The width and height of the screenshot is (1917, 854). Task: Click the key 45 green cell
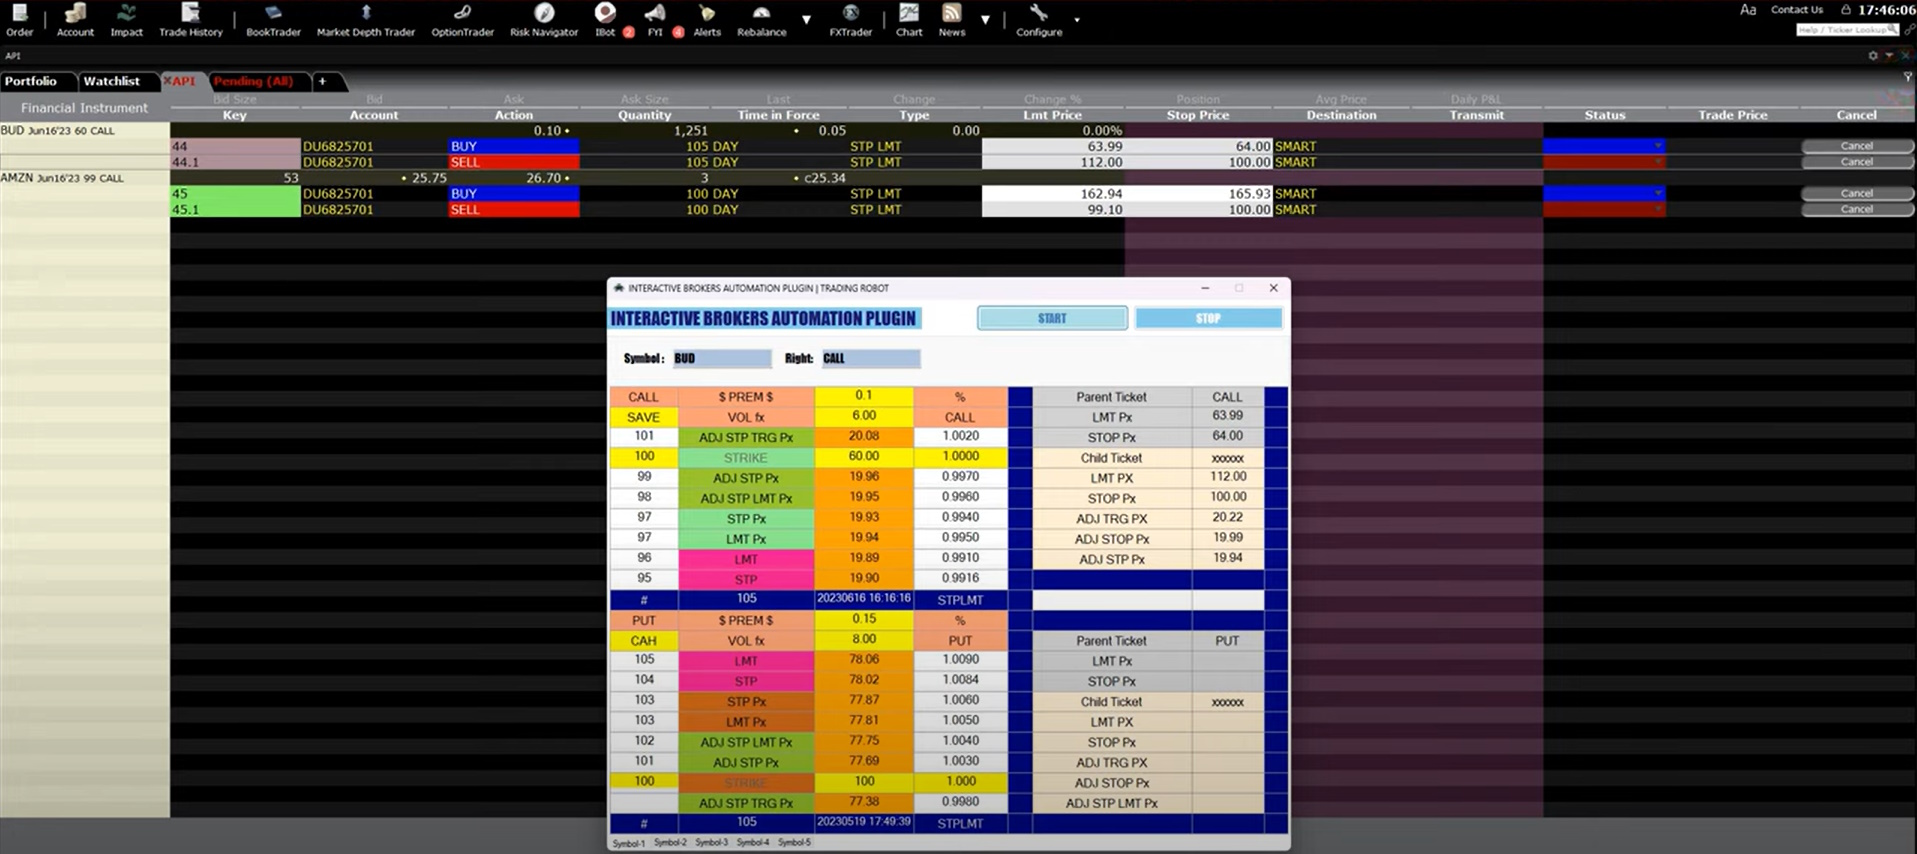(x=235, y=193)
